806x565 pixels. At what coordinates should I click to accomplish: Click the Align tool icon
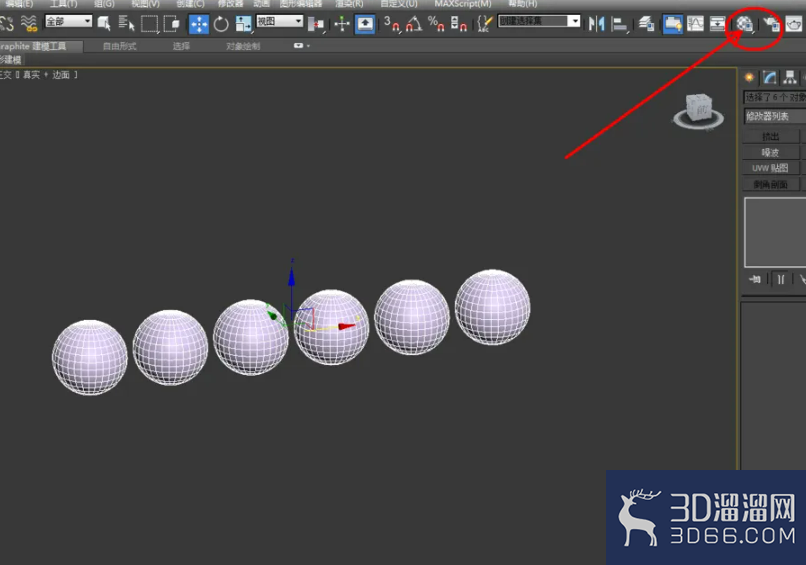pos(620,24)
